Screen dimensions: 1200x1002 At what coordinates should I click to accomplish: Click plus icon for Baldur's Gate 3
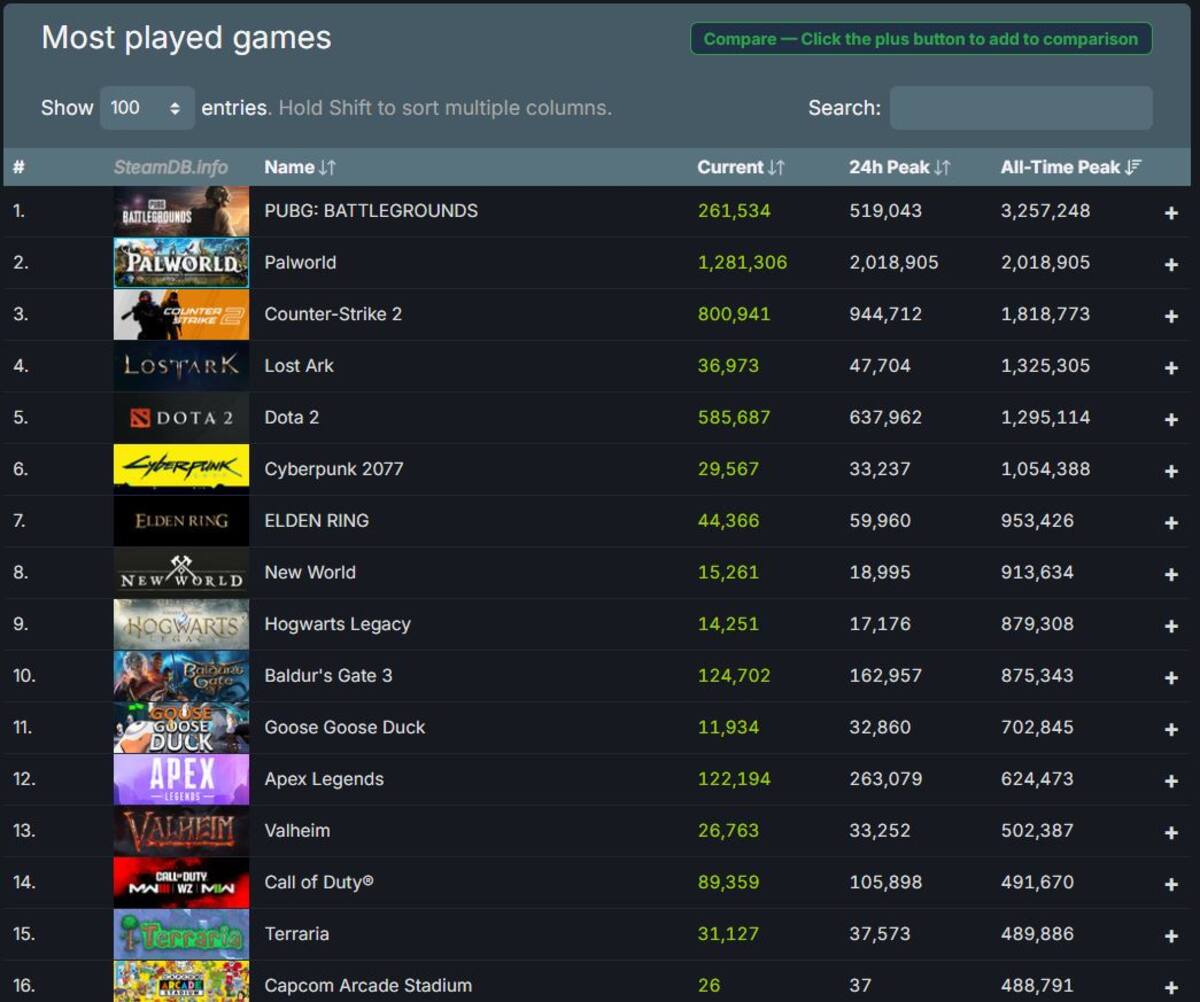pyautogui.click(x=1171, y=678)
